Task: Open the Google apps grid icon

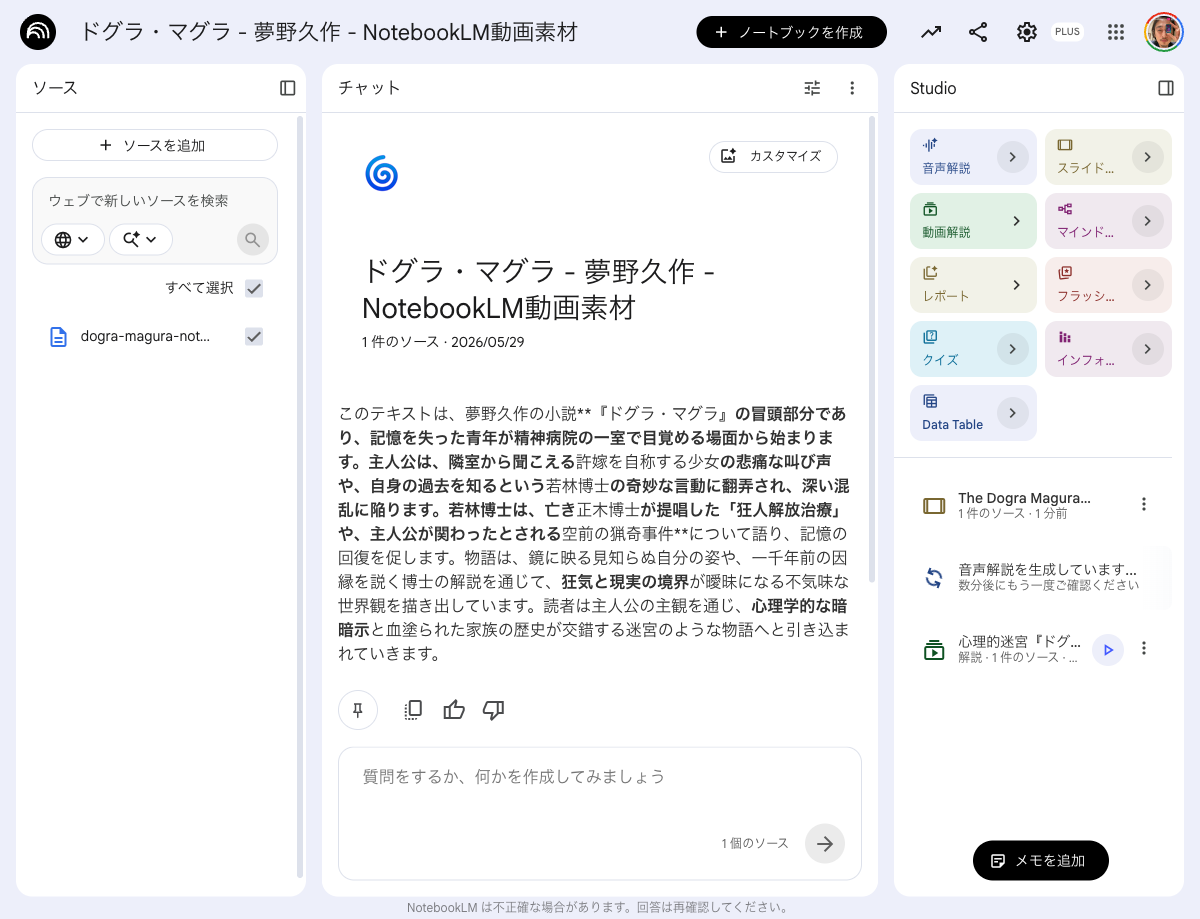Action: tap(1116, 32)
